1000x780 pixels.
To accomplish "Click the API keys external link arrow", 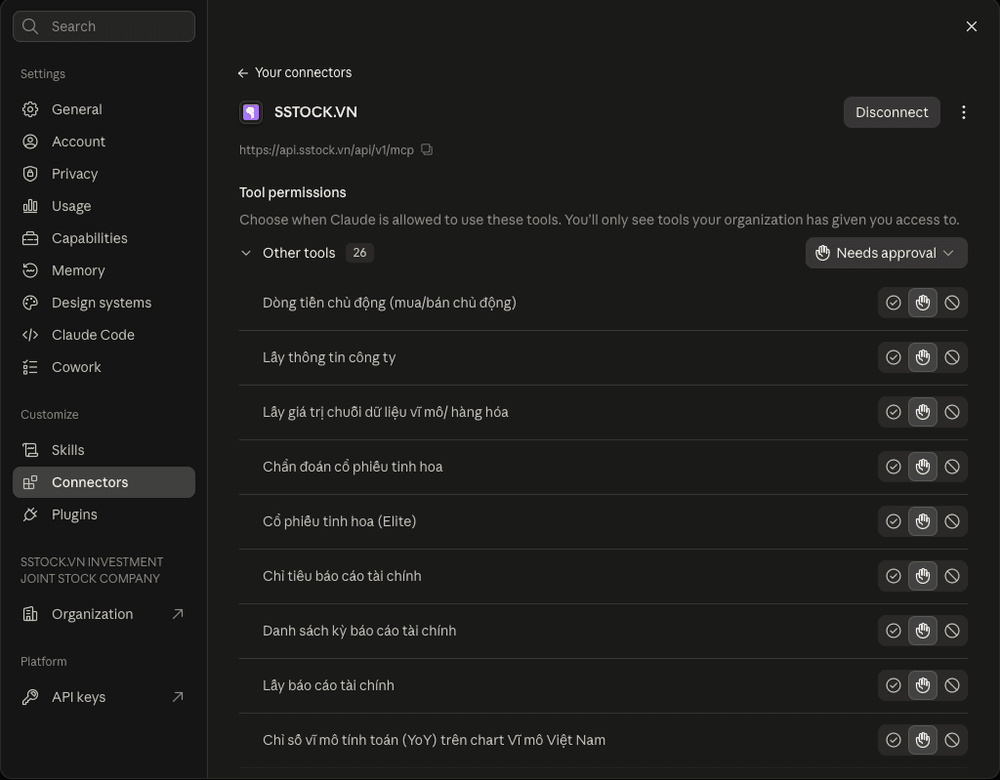I will click(178, 697).
